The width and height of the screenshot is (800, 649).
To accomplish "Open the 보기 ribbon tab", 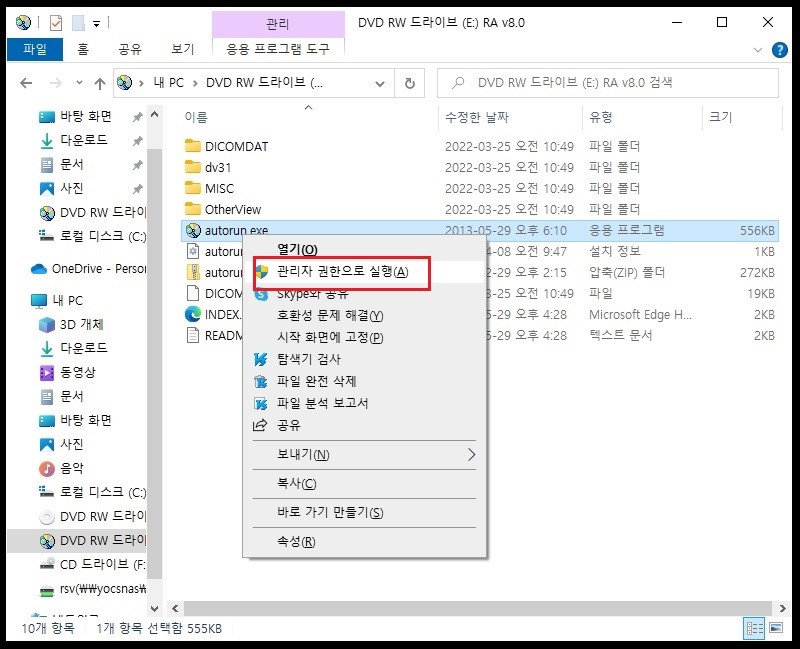I will tap(182, 48).
